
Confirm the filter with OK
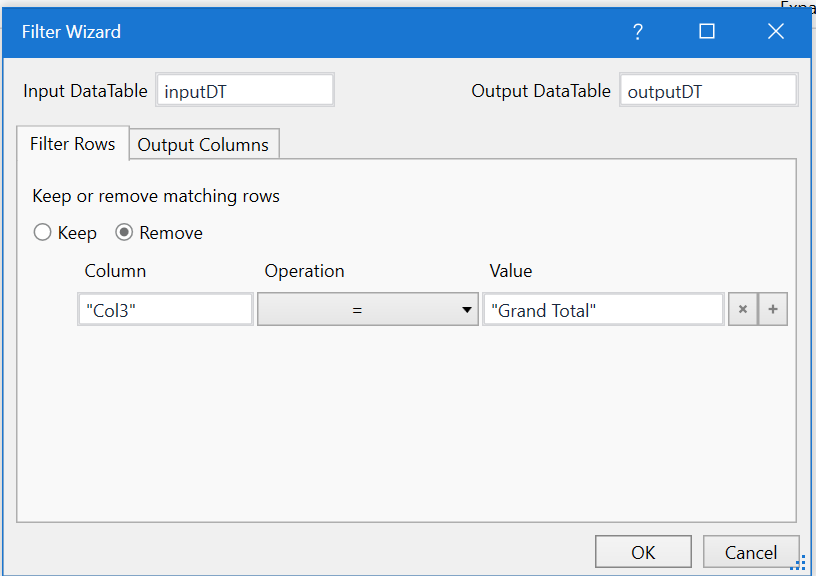point(643,552)
